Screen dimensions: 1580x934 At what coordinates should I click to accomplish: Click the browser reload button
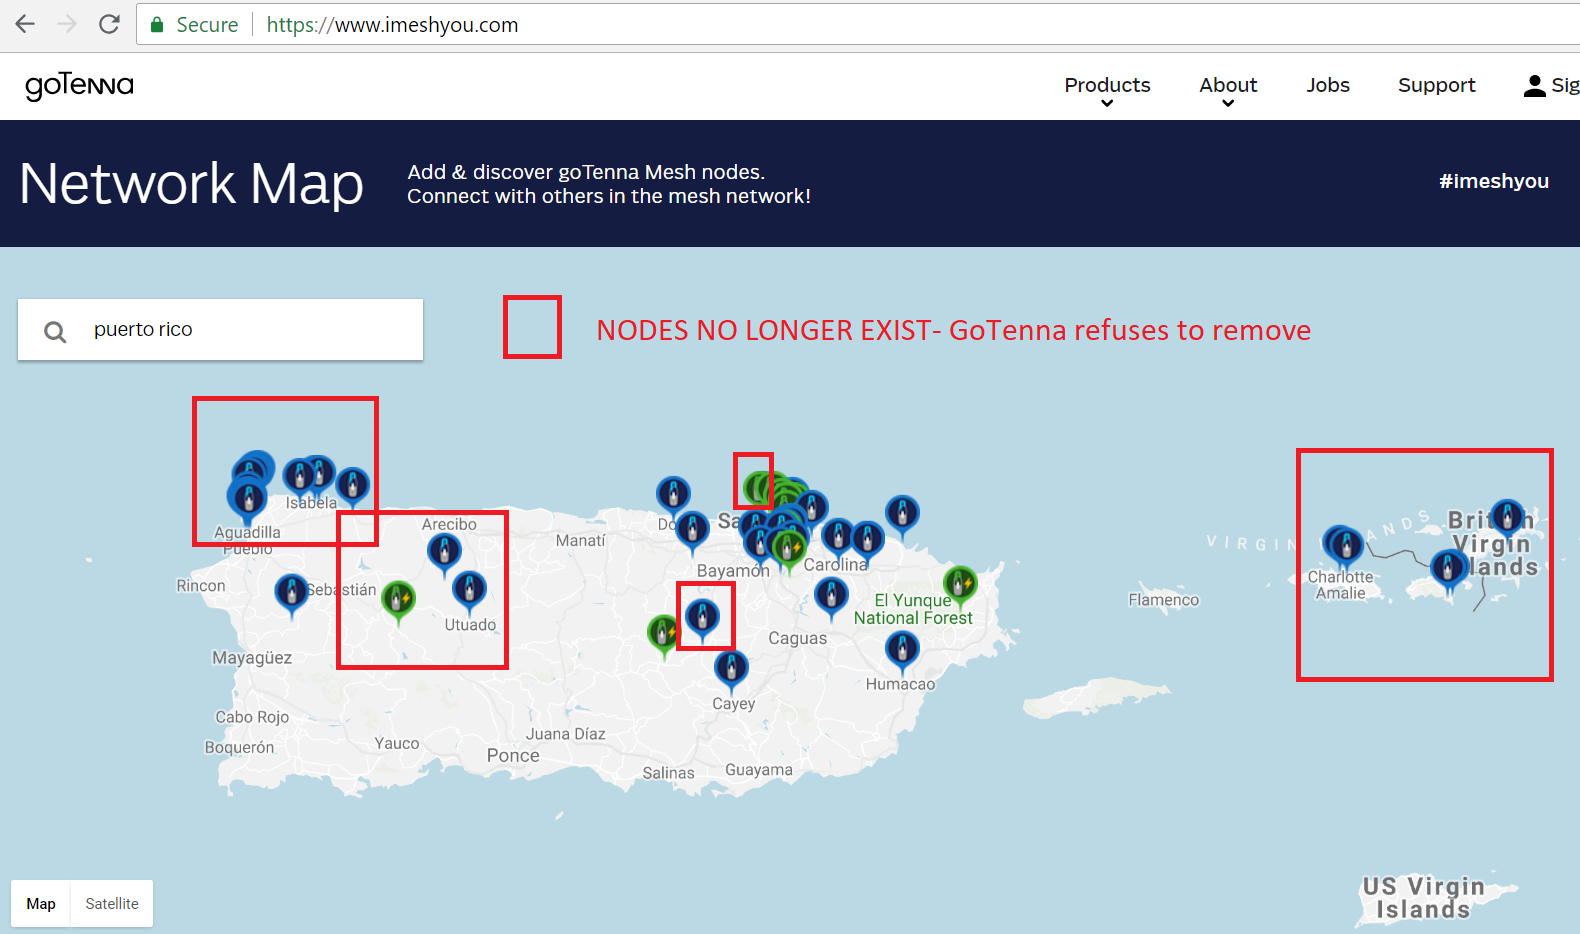pos(109,24)
